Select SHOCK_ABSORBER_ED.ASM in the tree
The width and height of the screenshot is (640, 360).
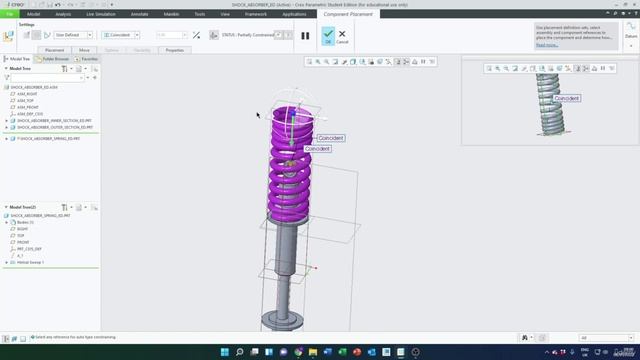pos(33,87)
